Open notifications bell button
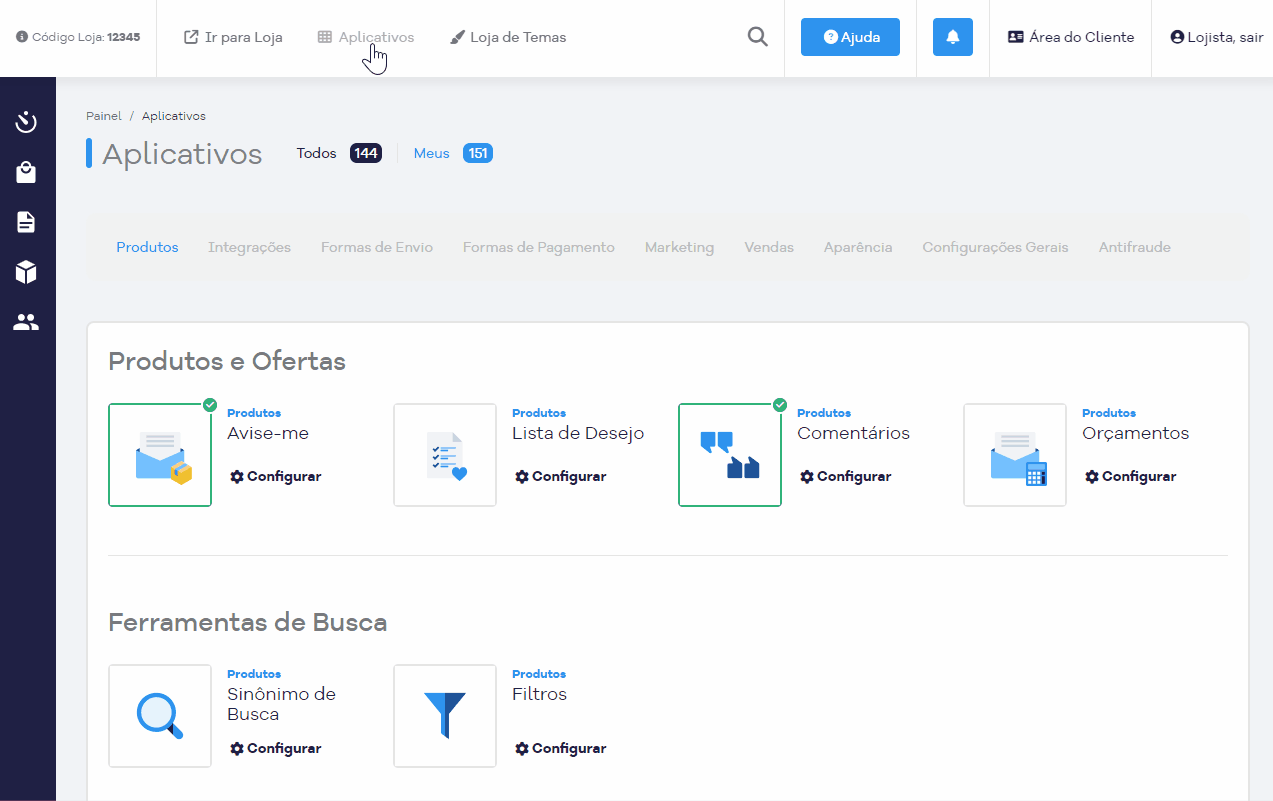 (953, 37)
